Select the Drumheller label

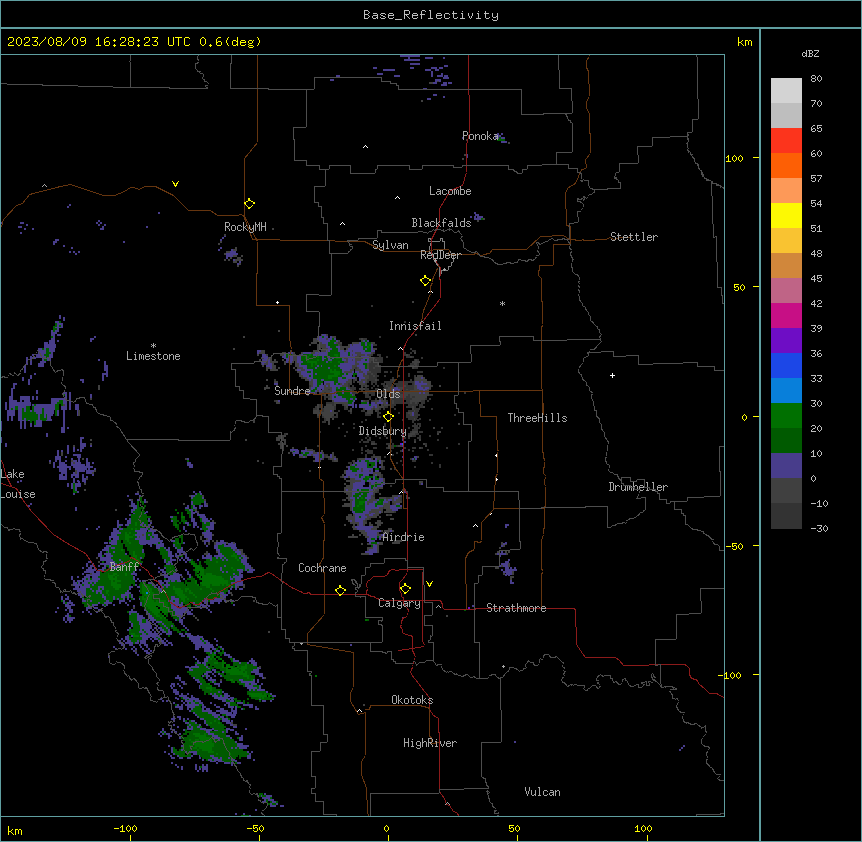pyautogui.click(x=638, y=487)
